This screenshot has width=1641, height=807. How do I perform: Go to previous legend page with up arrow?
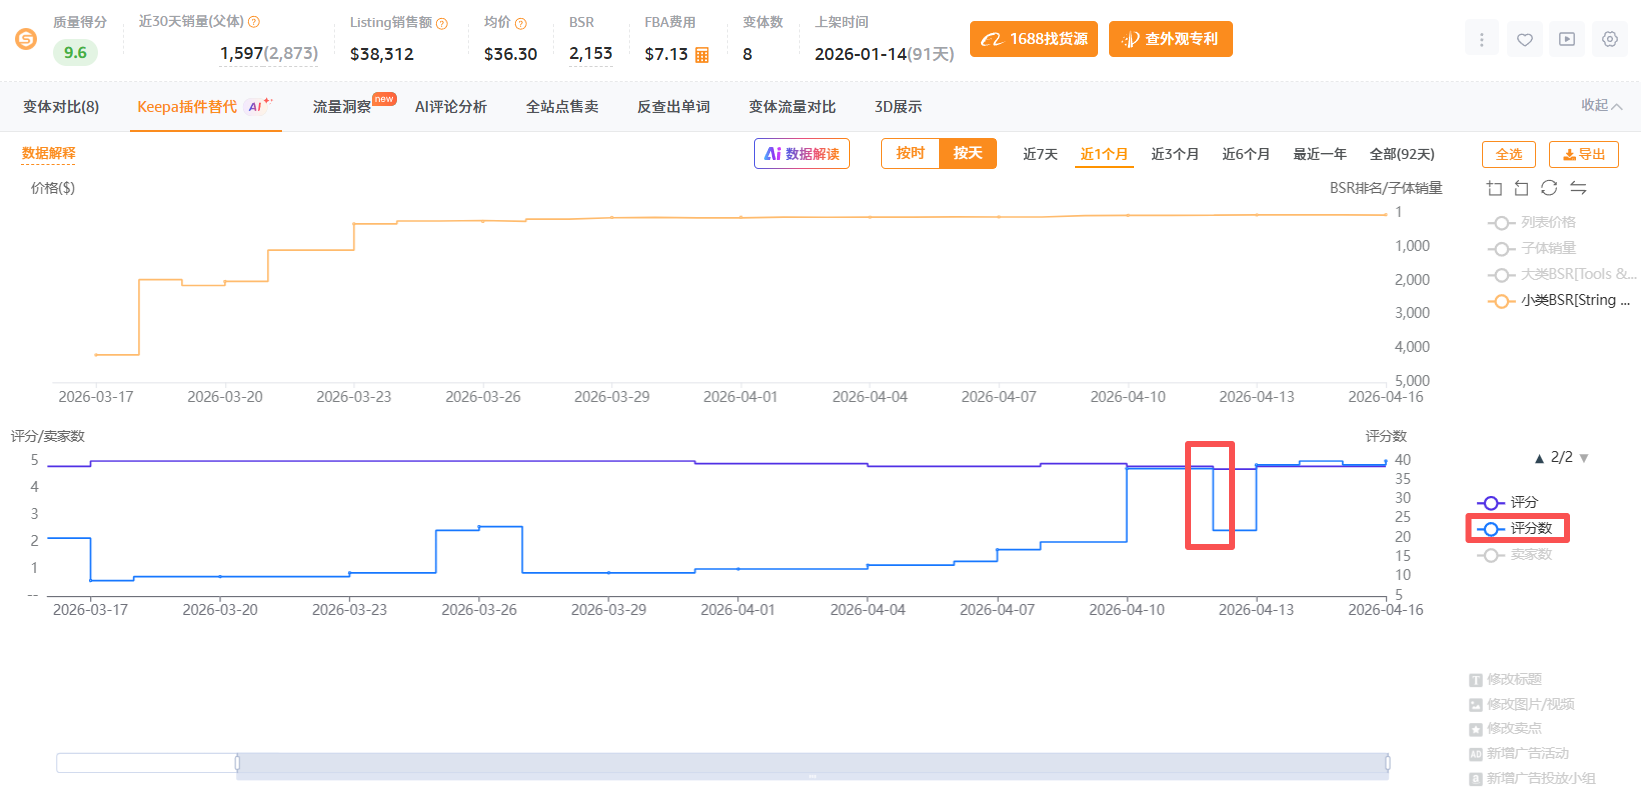point(1539,458)
